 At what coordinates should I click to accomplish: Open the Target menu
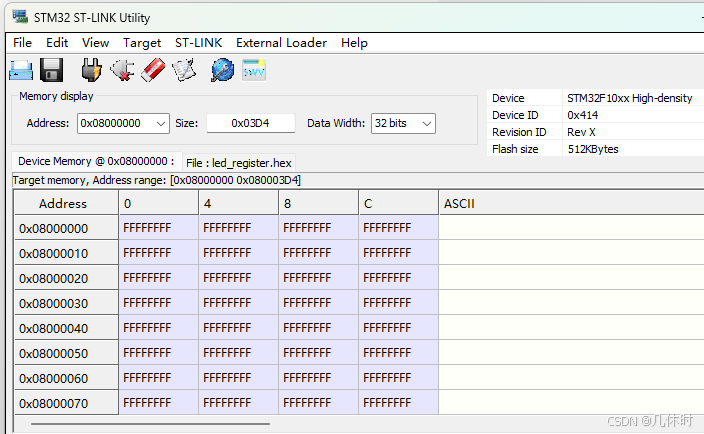[142, 43]
